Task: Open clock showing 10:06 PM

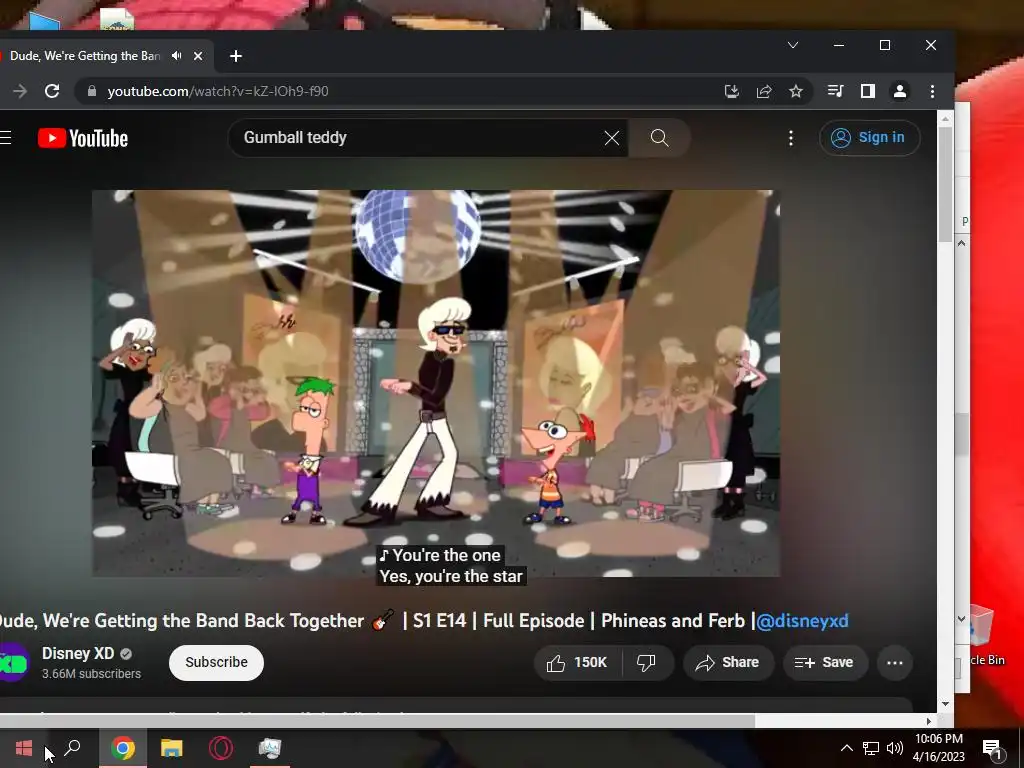Action: point(938,748)
